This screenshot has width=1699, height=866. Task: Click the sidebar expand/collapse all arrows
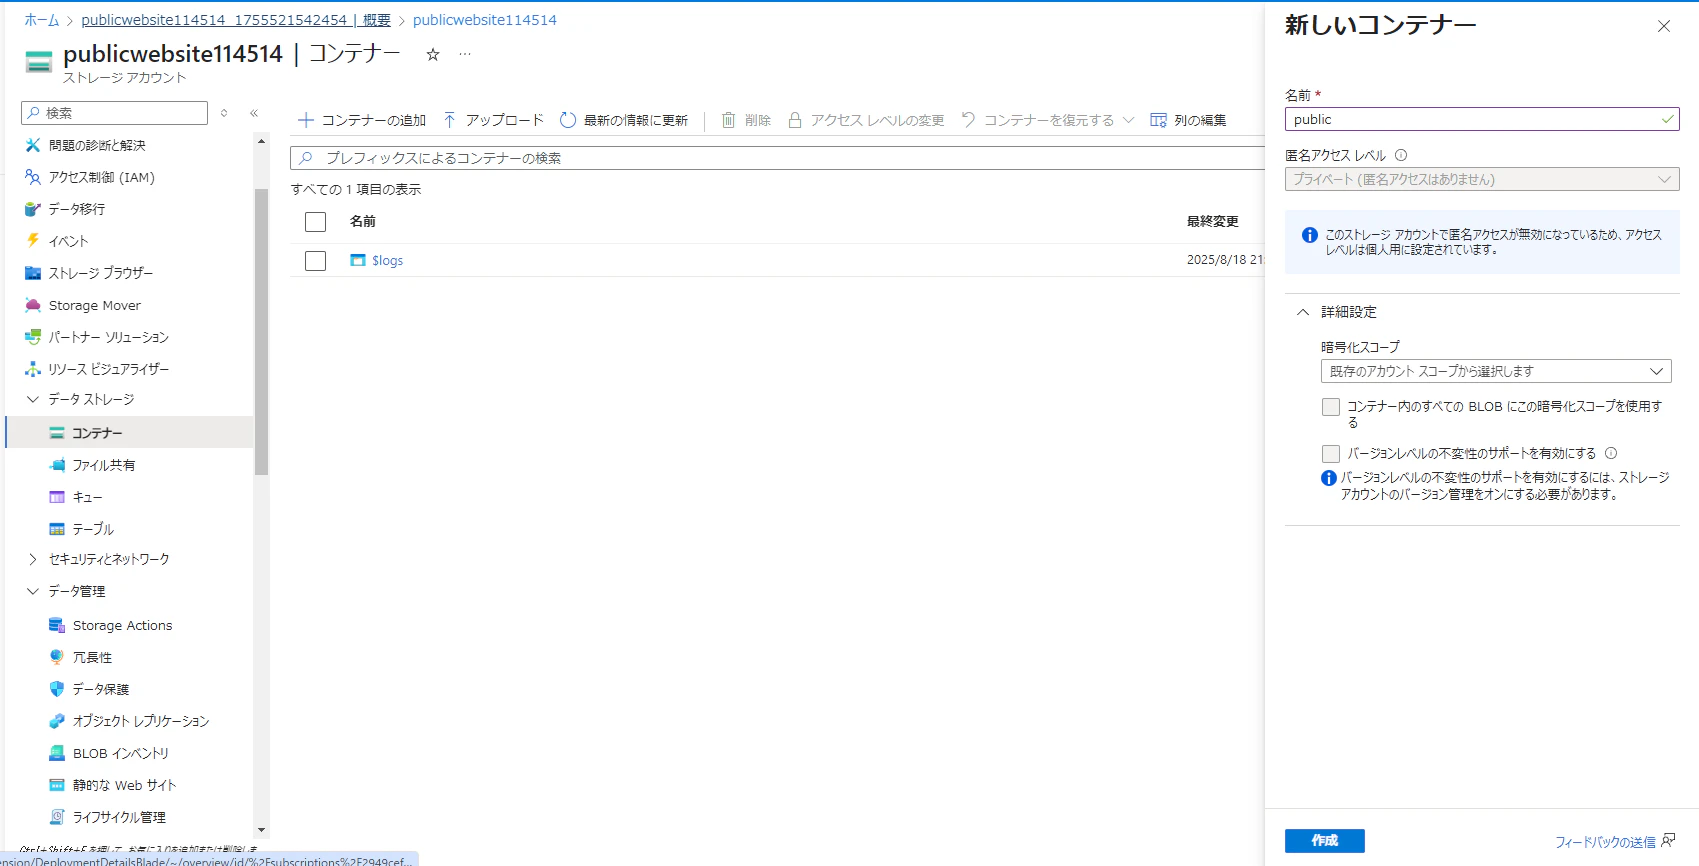point(224,113)
